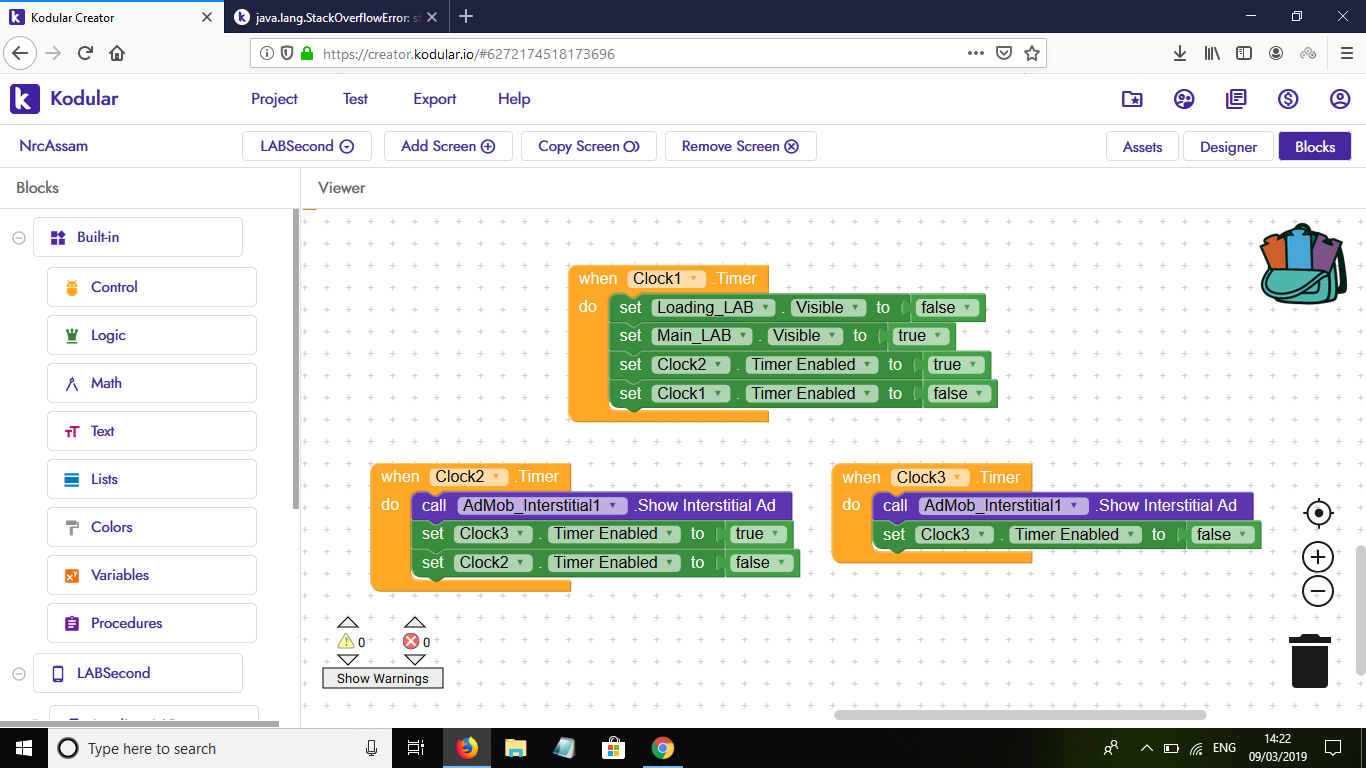This screenshot has width=1366, height=768.
Task: Click the dollar monetization icon in header
Action: point(1288,99)
